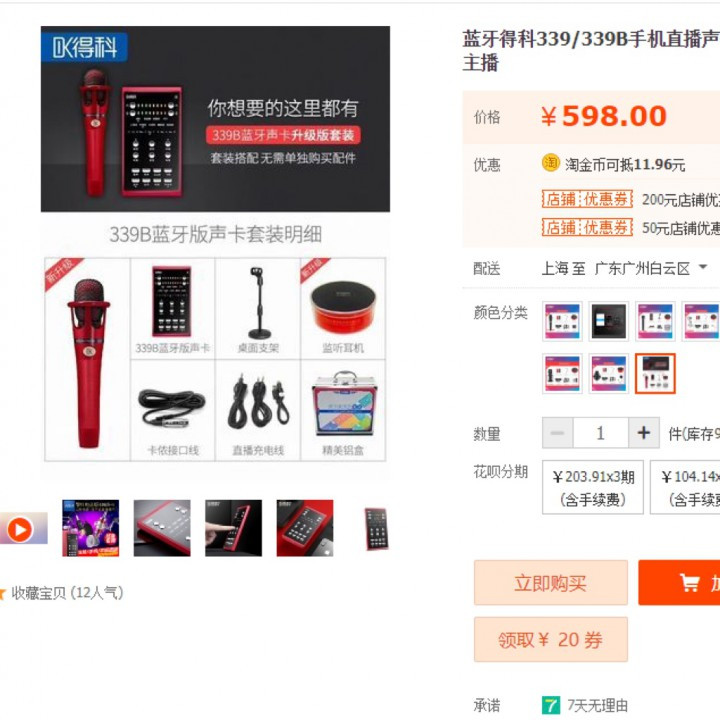
Task: Decrease quantity with the minus button
Action: click(x=557, y=433)
